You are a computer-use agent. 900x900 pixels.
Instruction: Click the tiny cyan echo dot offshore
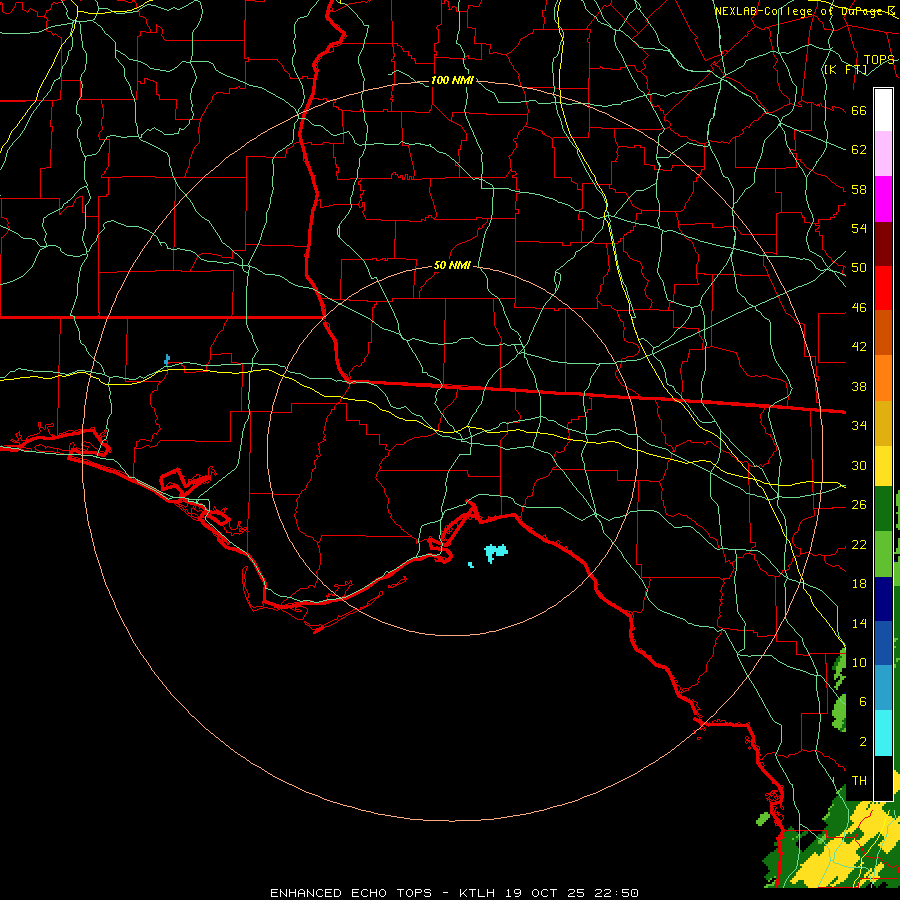[471, 565]
